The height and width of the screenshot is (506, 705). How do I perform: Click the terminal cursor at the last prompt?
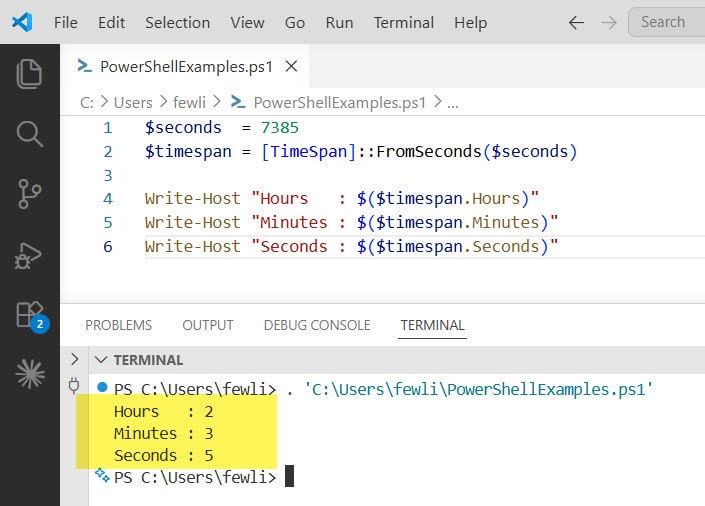290,476
